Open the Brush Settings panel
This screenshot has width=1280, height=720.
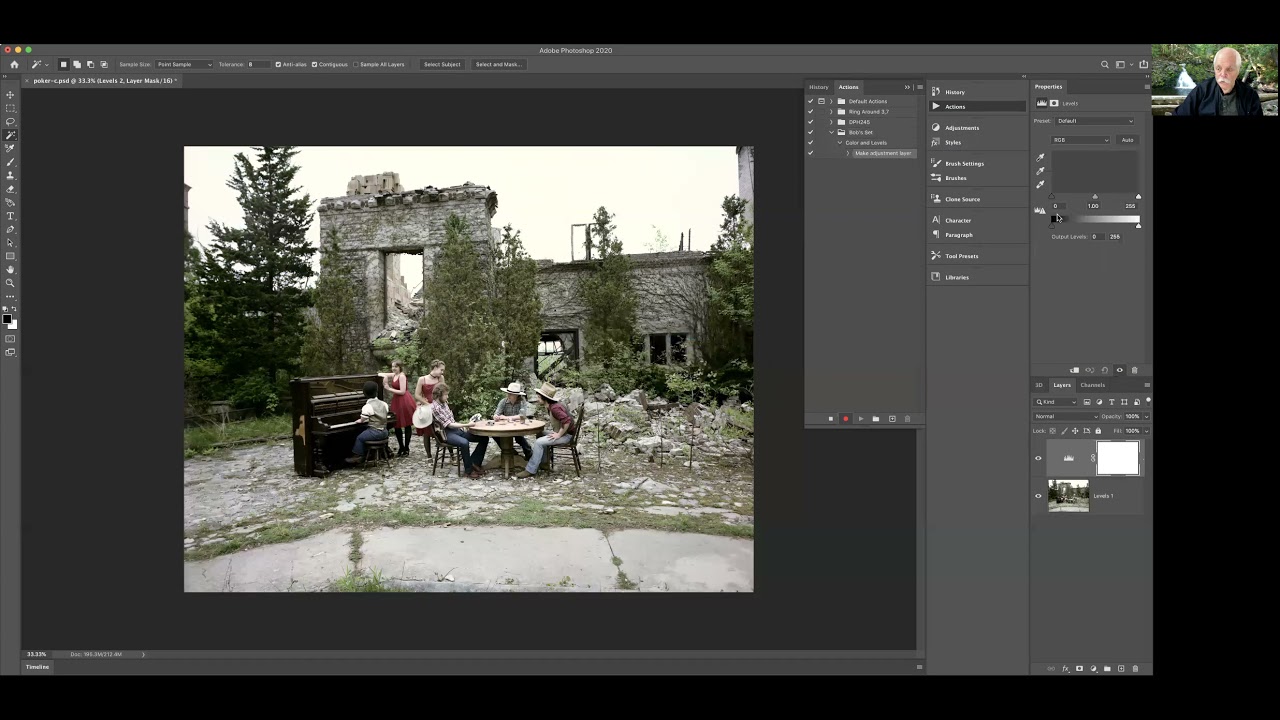pos(964,163)
